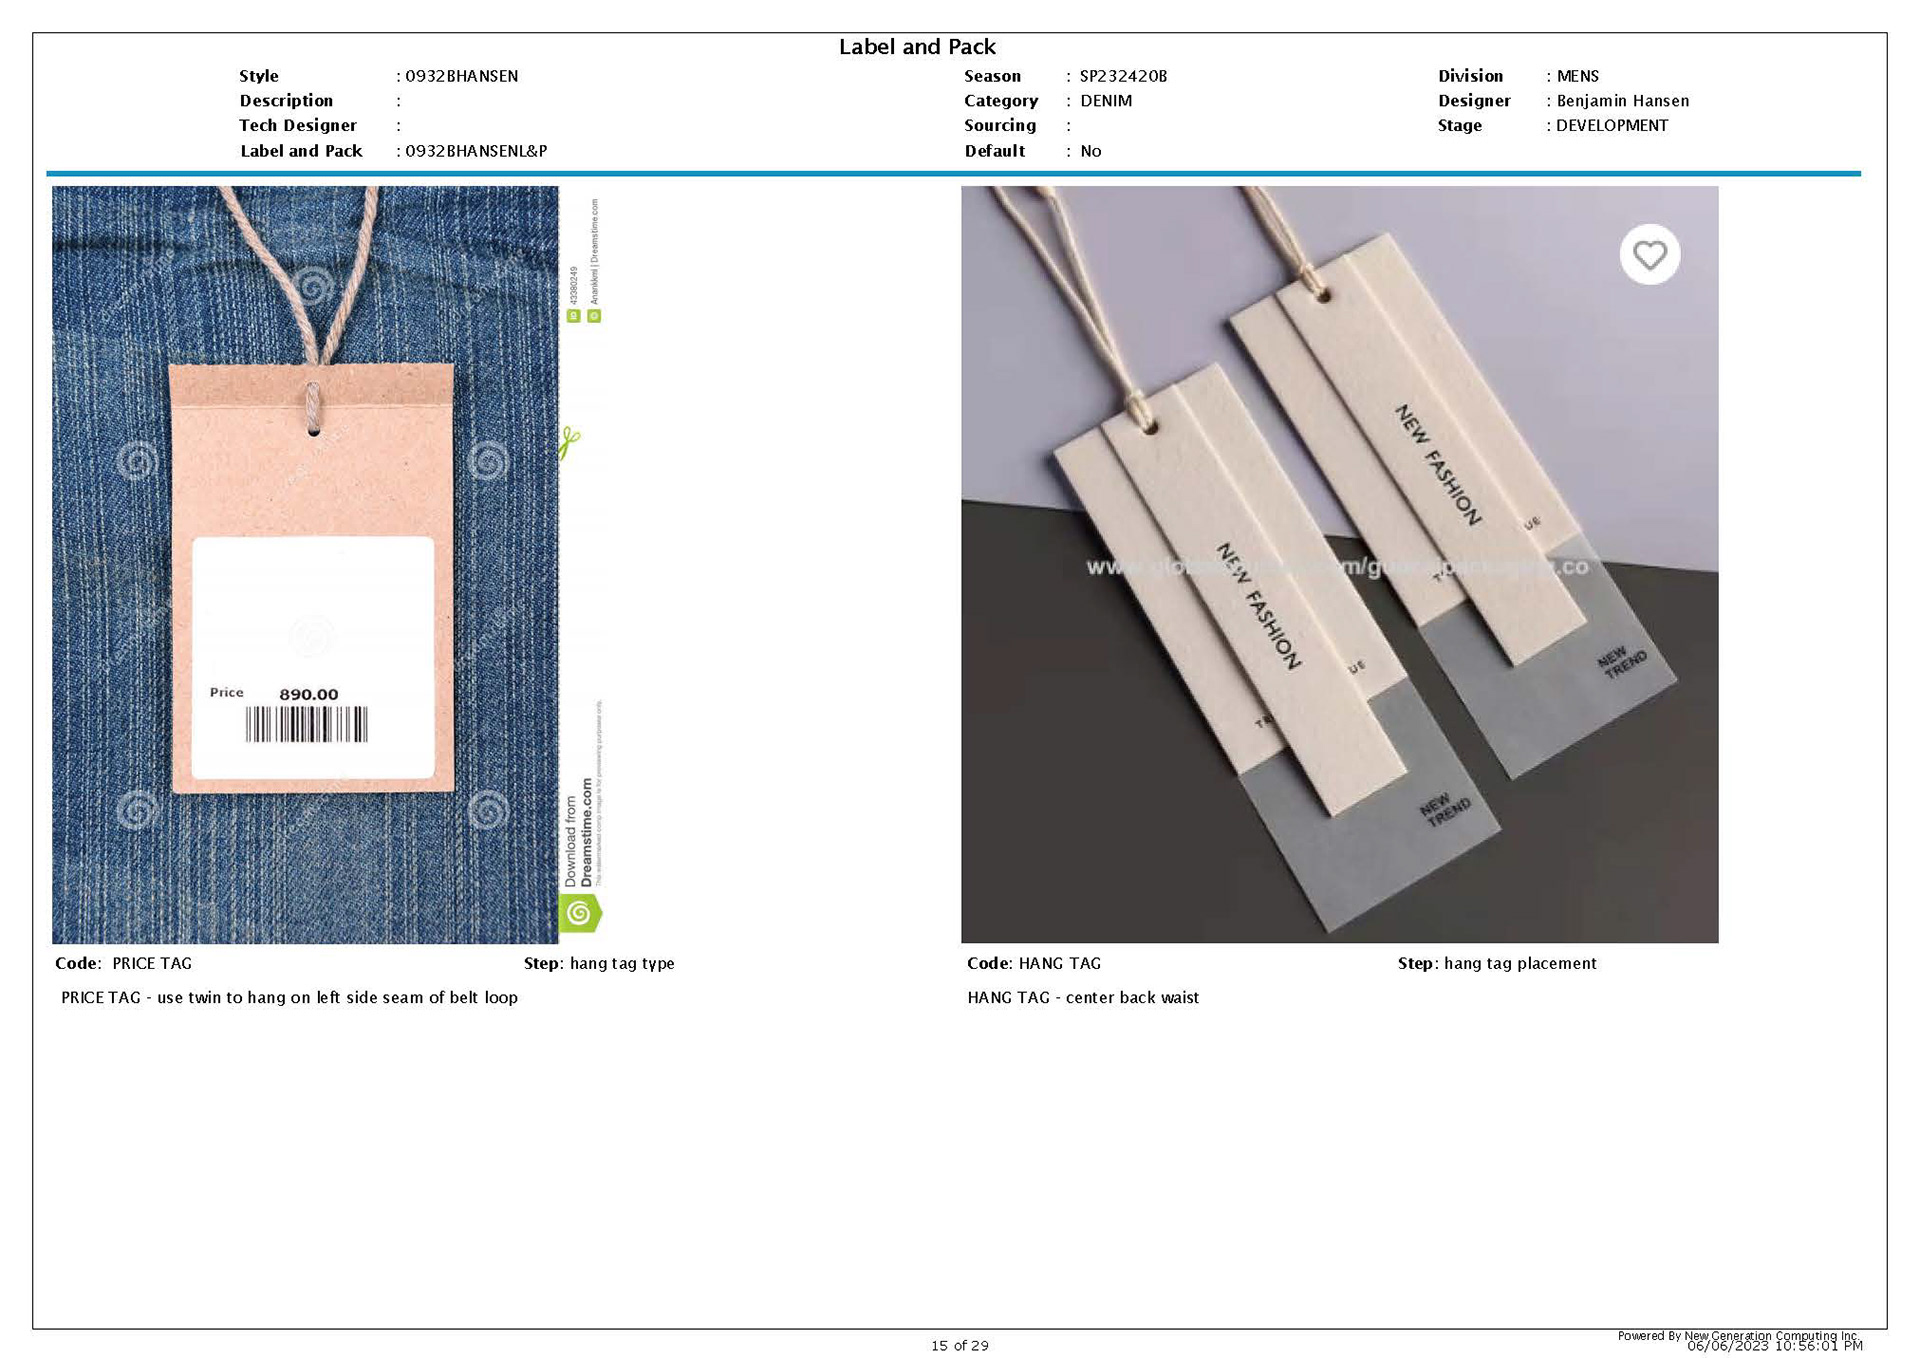
Task: Click the price 890.00 on tag
Action: coord(308,694)
